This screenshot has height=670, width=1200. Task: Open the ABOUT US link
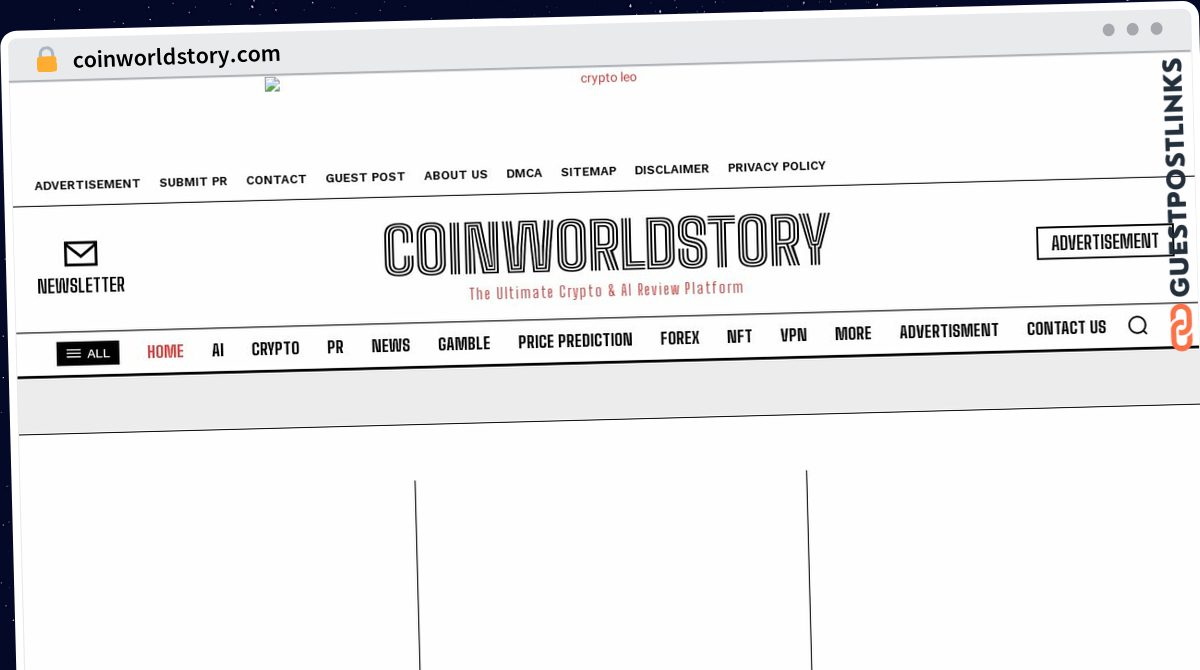456,175
